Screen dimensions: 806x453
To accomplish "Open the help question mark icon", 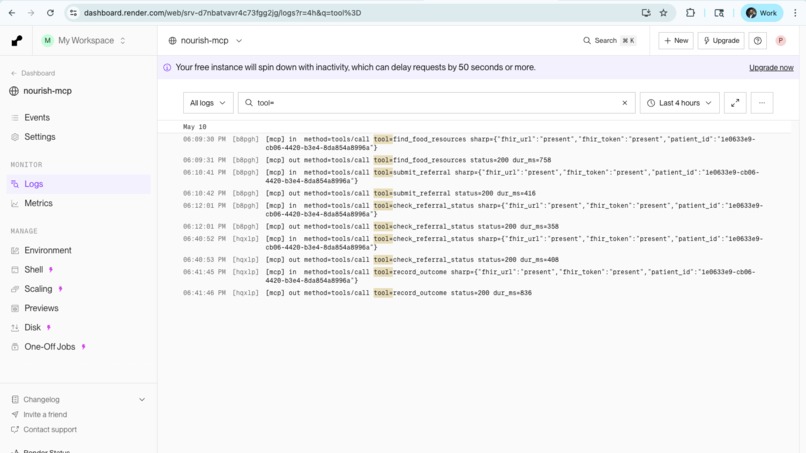I will (758, 41).
